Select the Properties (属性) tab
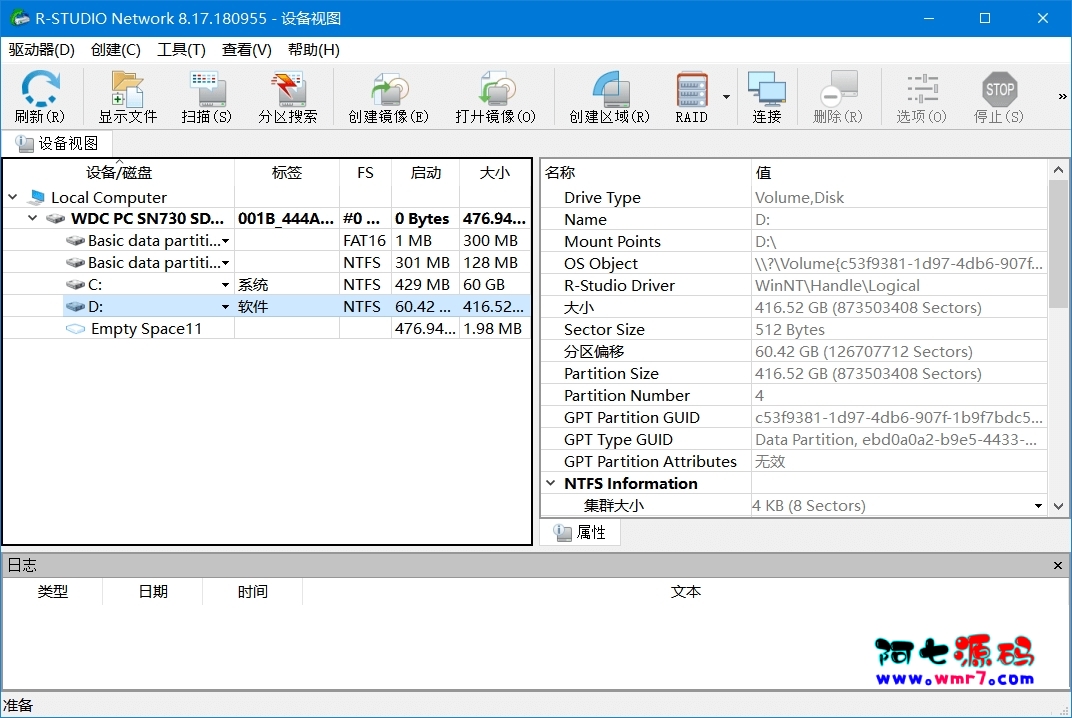 click(580, 532)
